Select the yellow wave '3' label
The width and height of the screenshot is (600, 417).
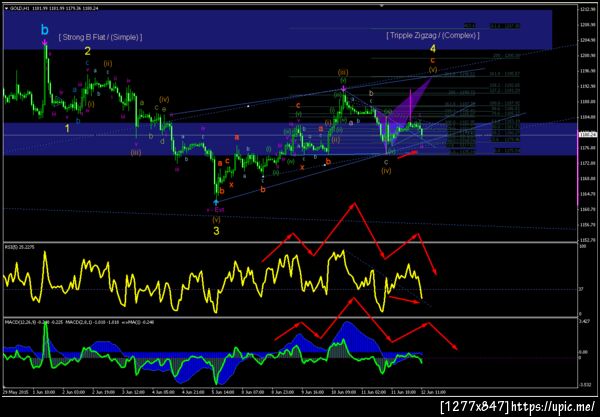click(x=217, y=231)
